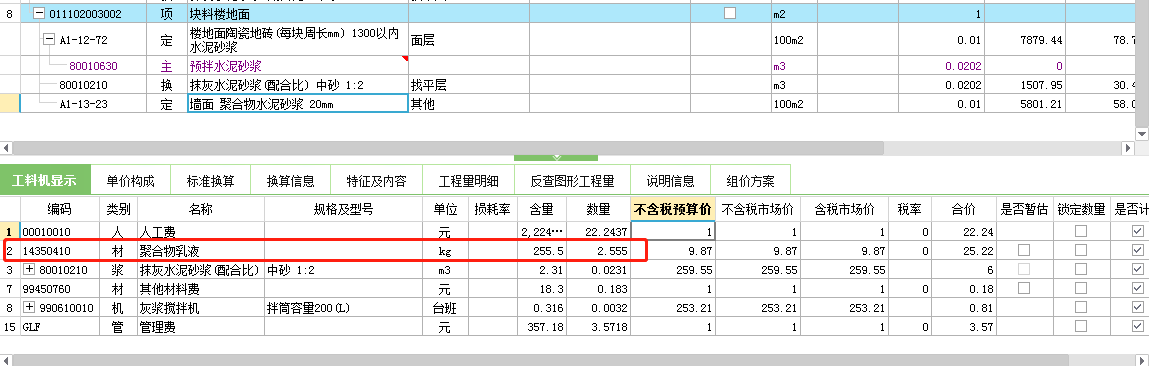Select the 墙面 聚合物水泥砂浆 20mm name cell

tap(298, 103)
